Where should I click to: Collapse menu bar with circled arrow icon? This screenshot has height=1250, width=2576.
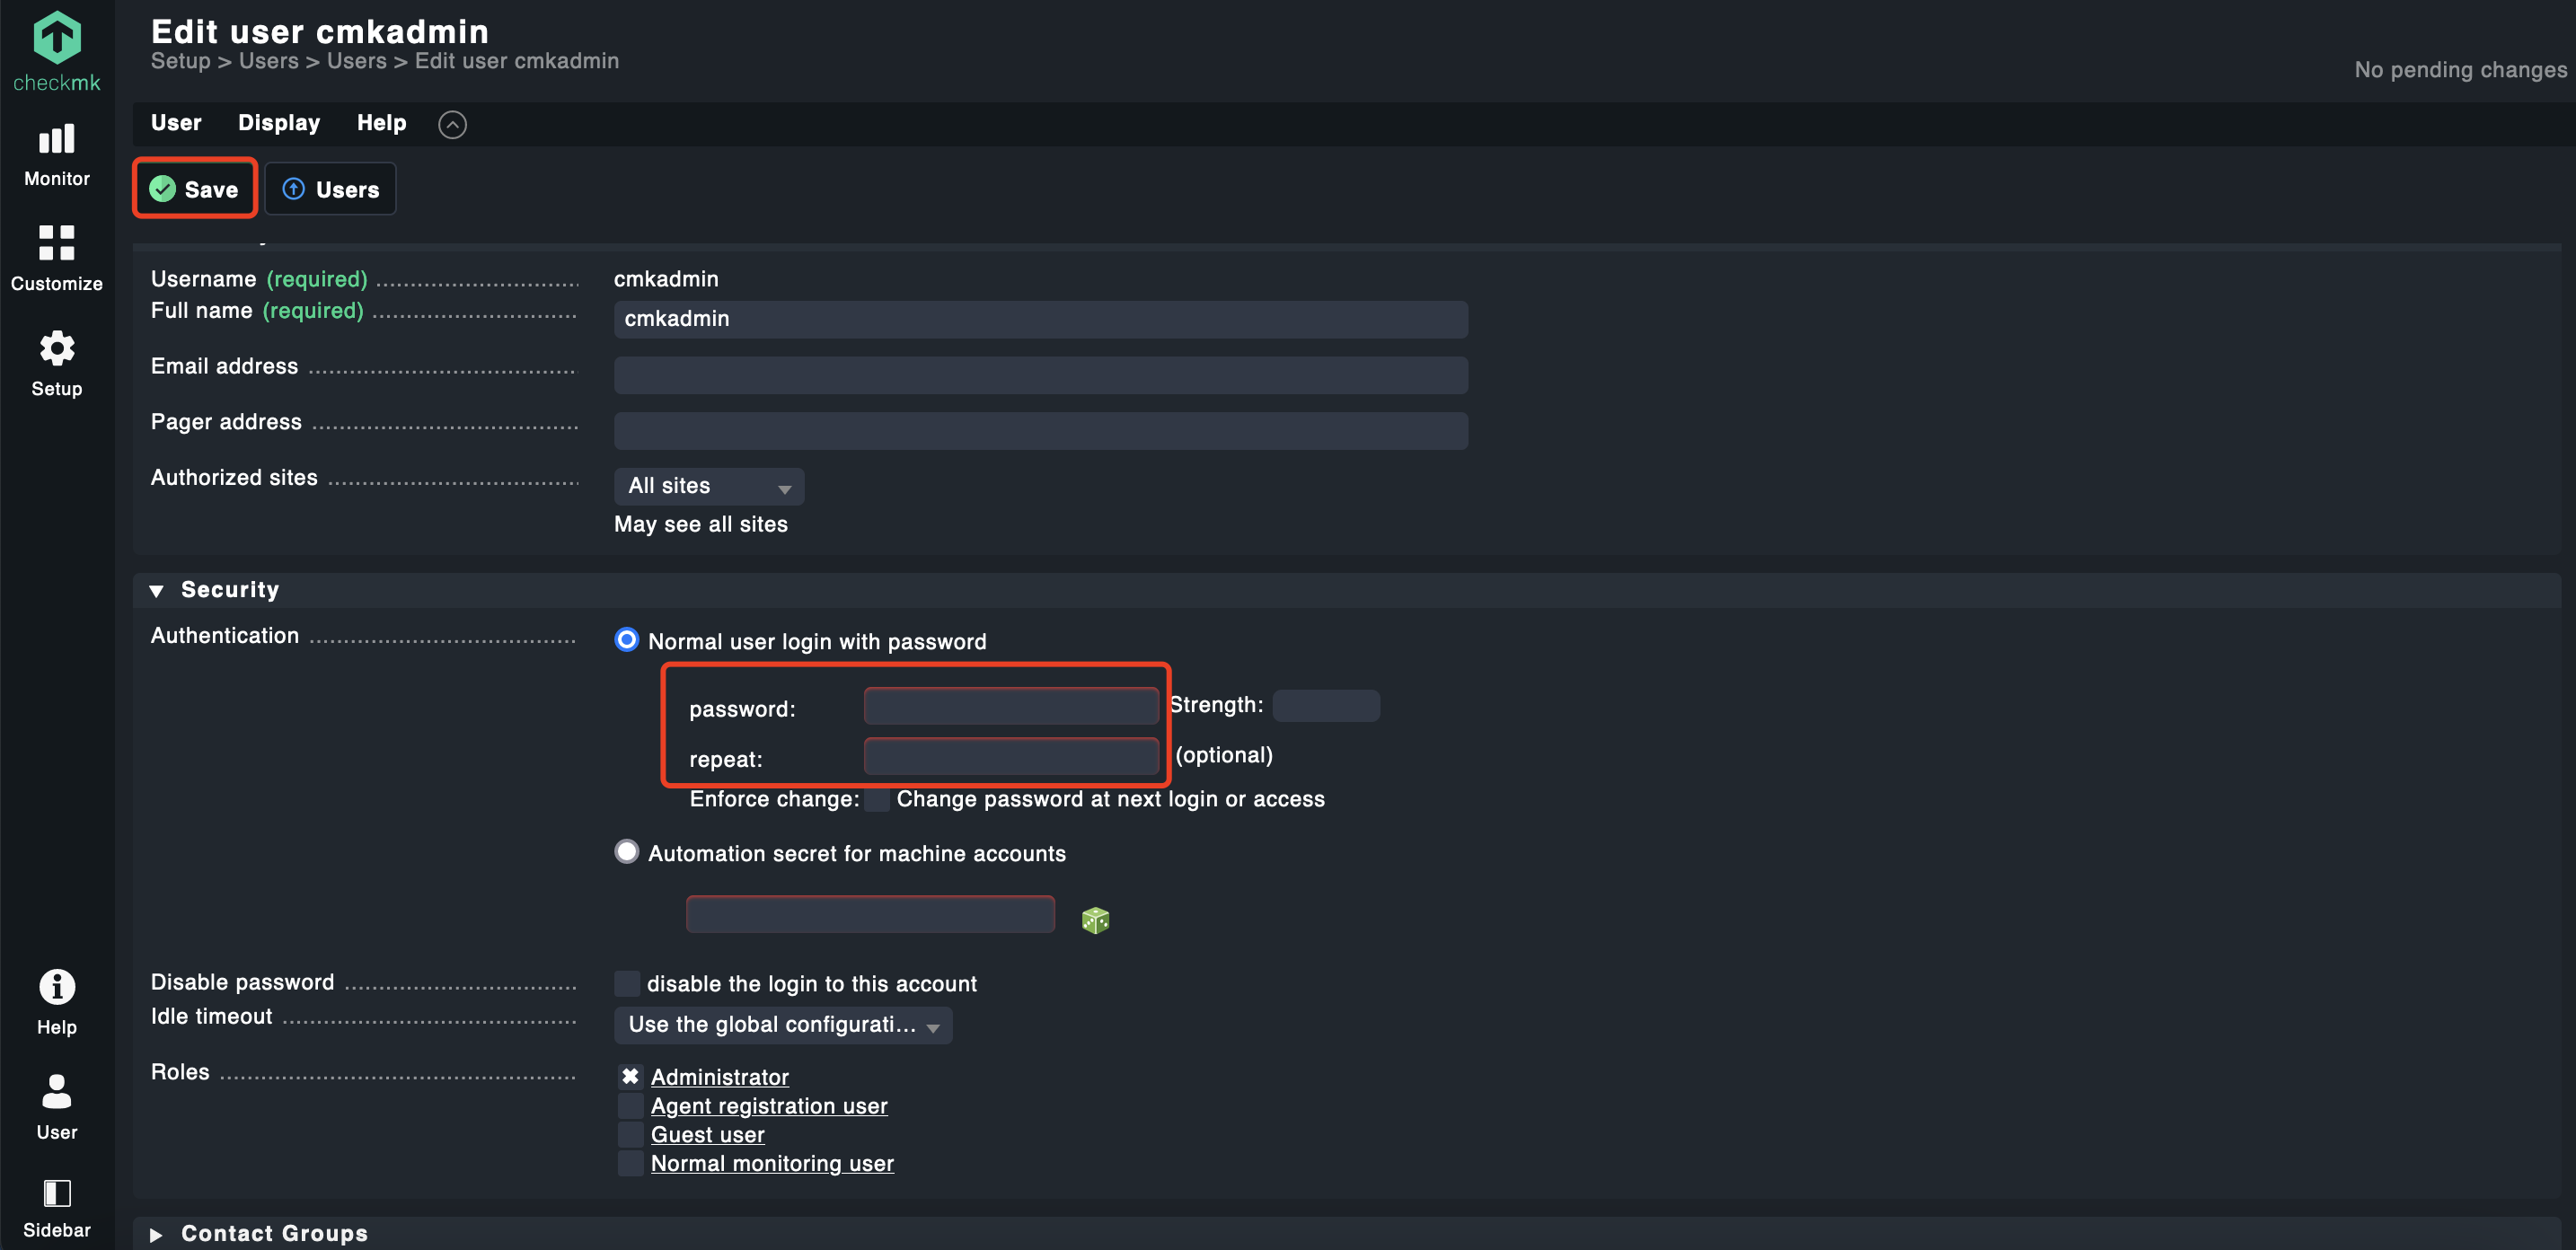click(x=452, y=124)
